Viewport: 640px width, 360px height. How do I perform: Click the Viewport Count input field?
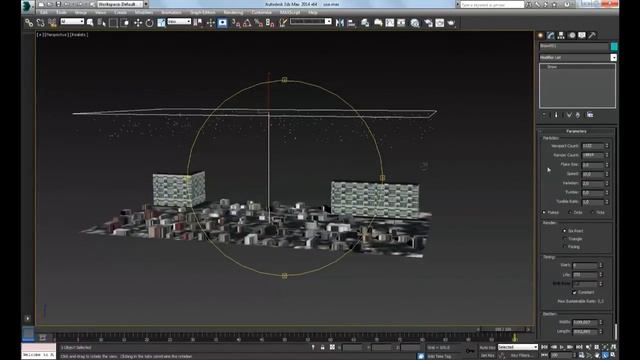coord(593,146)
